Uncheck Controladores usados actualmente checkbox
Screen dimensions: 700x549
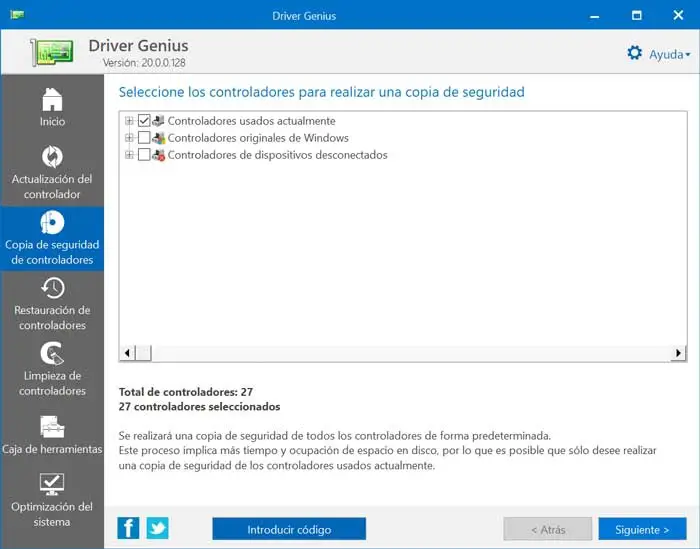point(144,121)
